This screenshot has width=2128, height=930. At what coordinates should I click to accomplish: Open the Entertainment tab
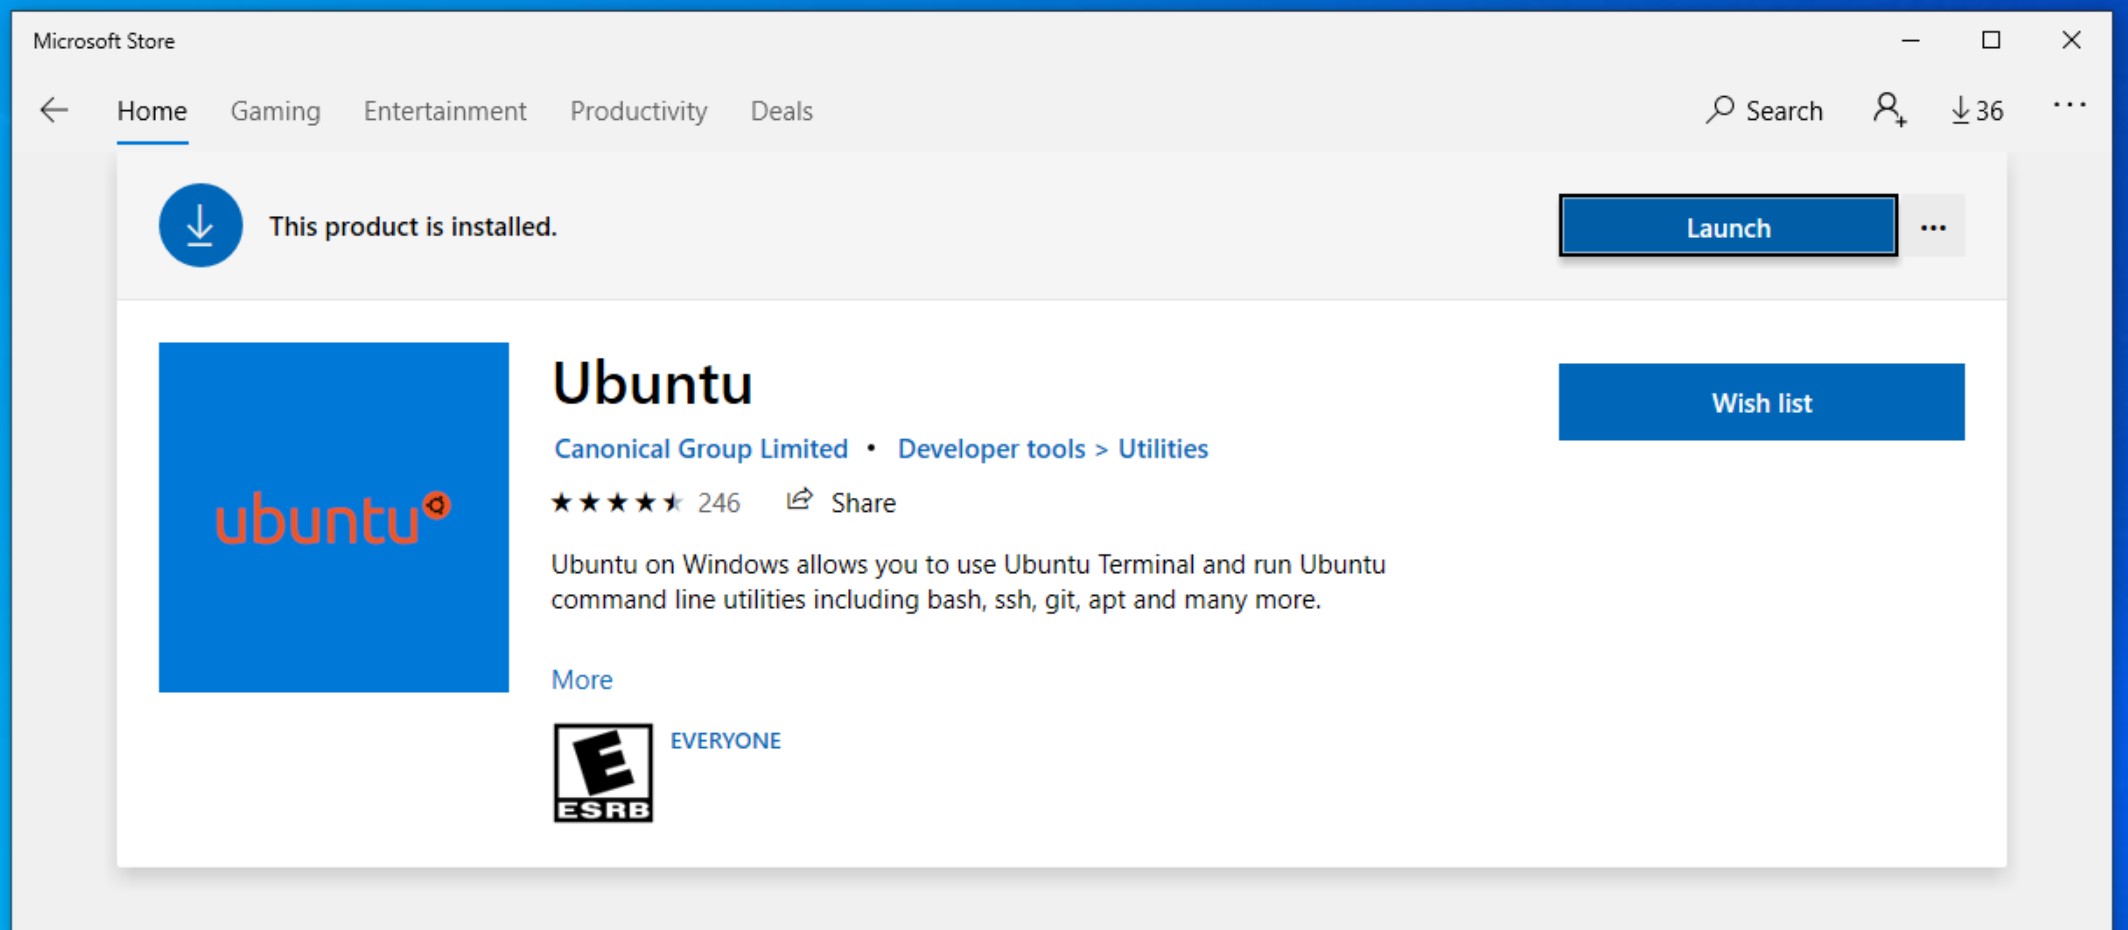[445, 111]
